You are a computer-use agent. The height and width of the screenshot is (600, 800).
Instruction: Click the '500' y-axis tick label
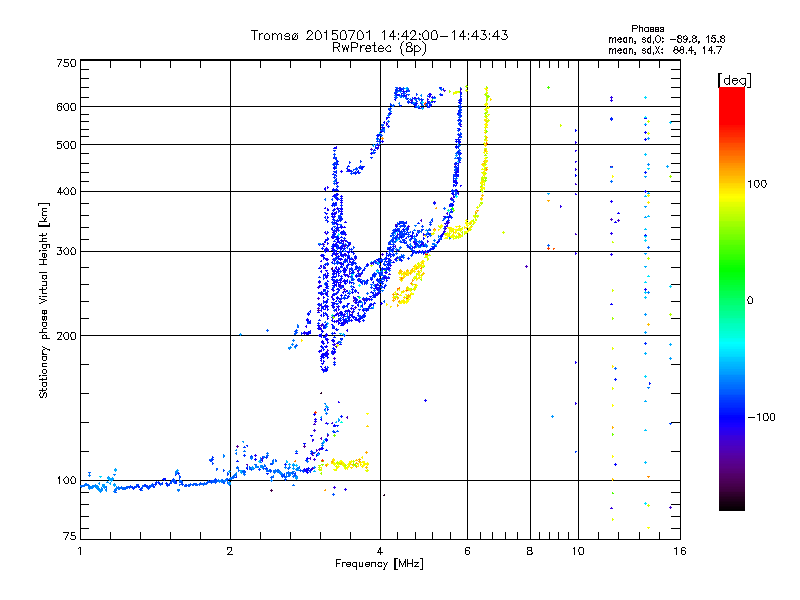click(67, 145)
